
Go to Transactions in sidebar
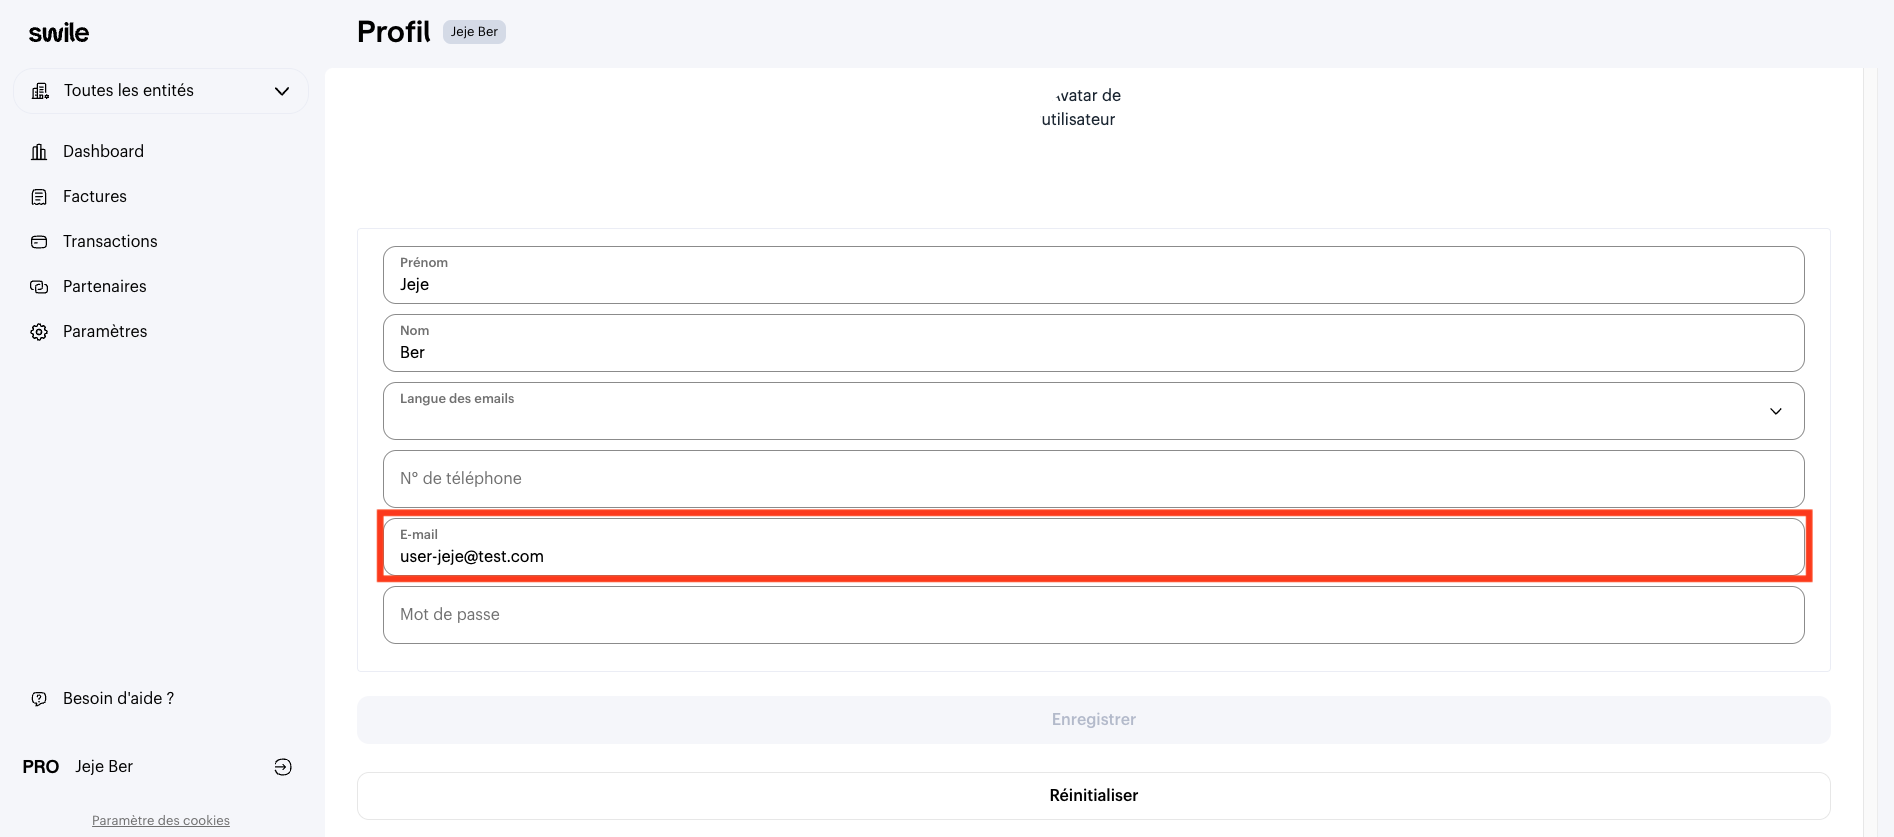[110, 242]
